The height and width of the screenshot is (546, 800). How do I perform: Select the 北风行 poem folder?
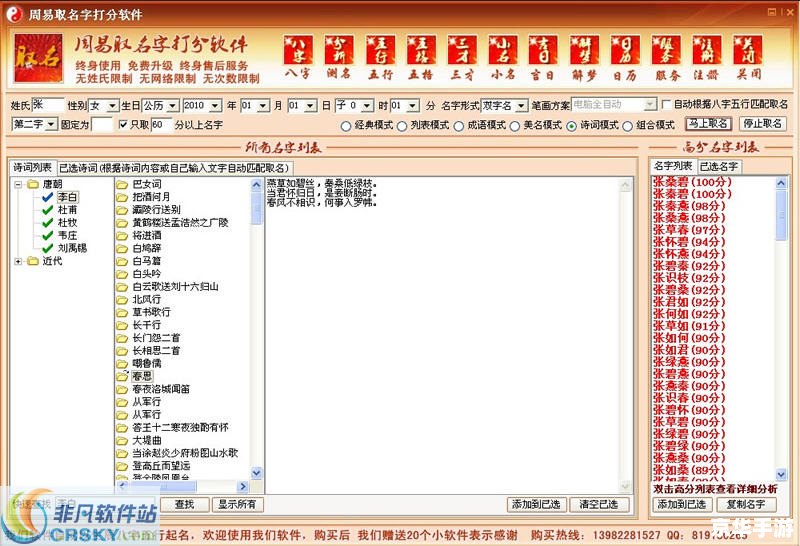click(139, 299)
